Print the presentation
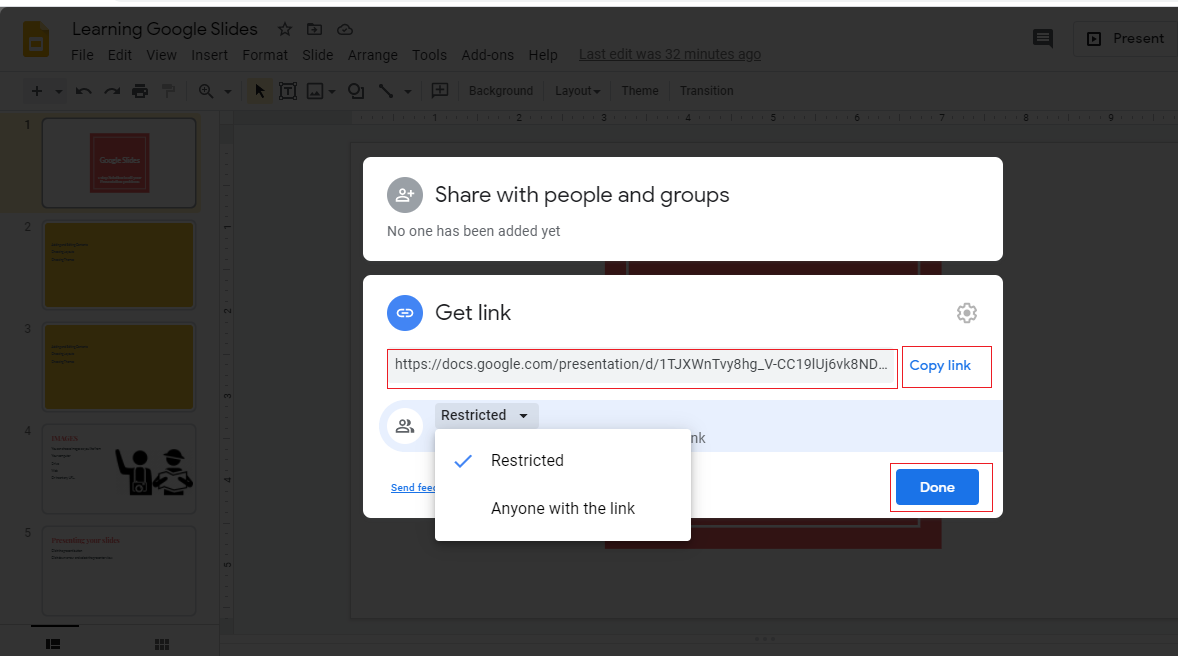Viewport: 1178px width, 656px height. point(140,91)
